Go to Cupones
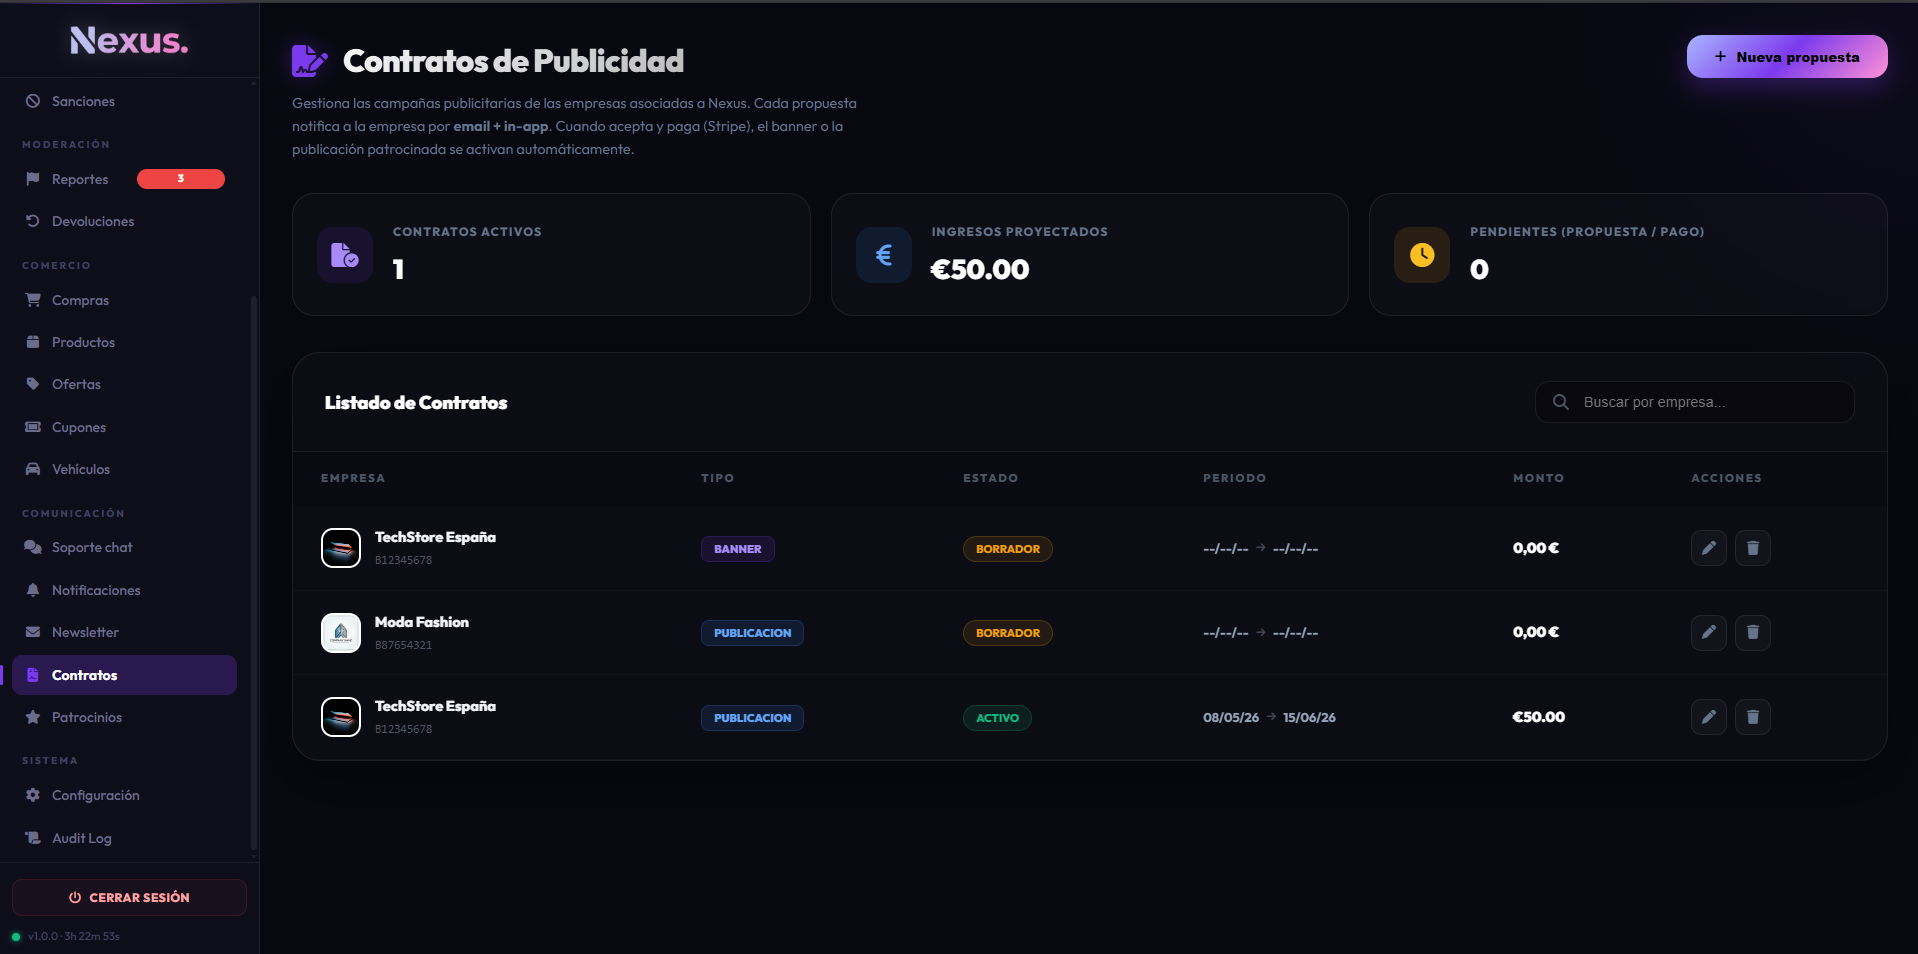Viewport: 1918px width, 954px height. (x=124, y=427)
